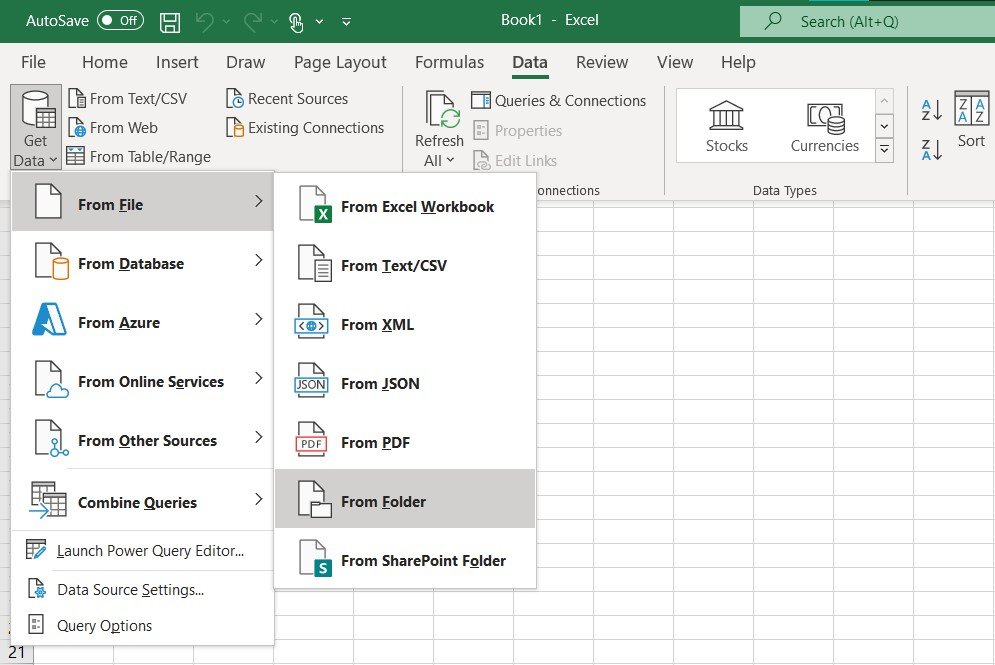Expand the Data Types gallery More arrow
This screenshot has width=995, height=665.
(884, 150)
